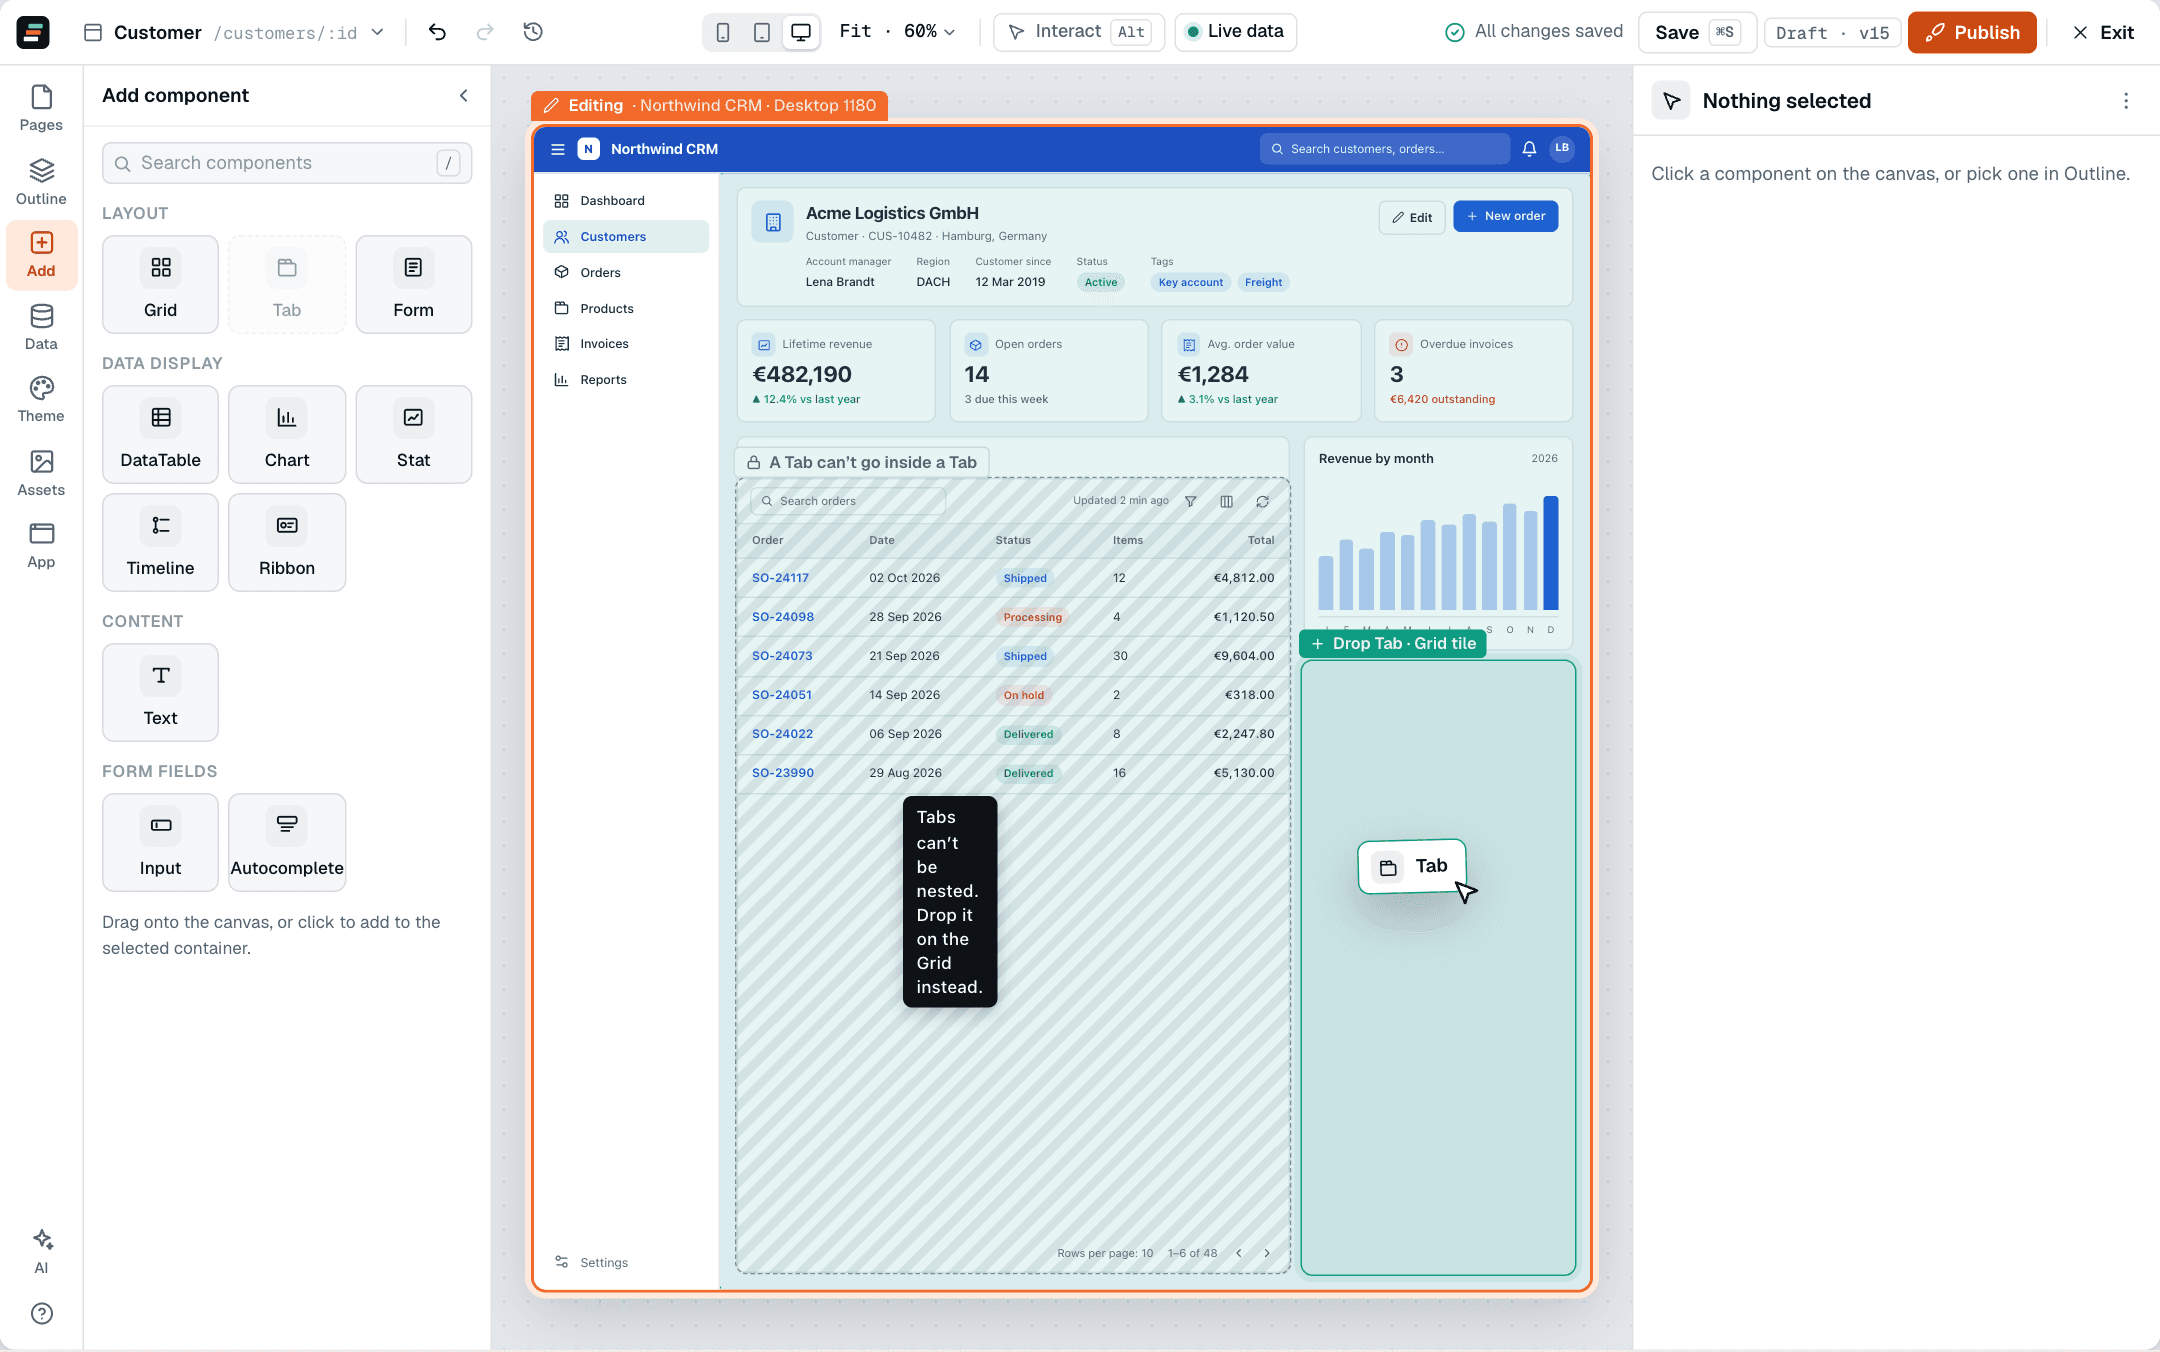The image size is (2160, 1352).
Task: Click the Search customers, orders field
Action: click(1384, 149)
